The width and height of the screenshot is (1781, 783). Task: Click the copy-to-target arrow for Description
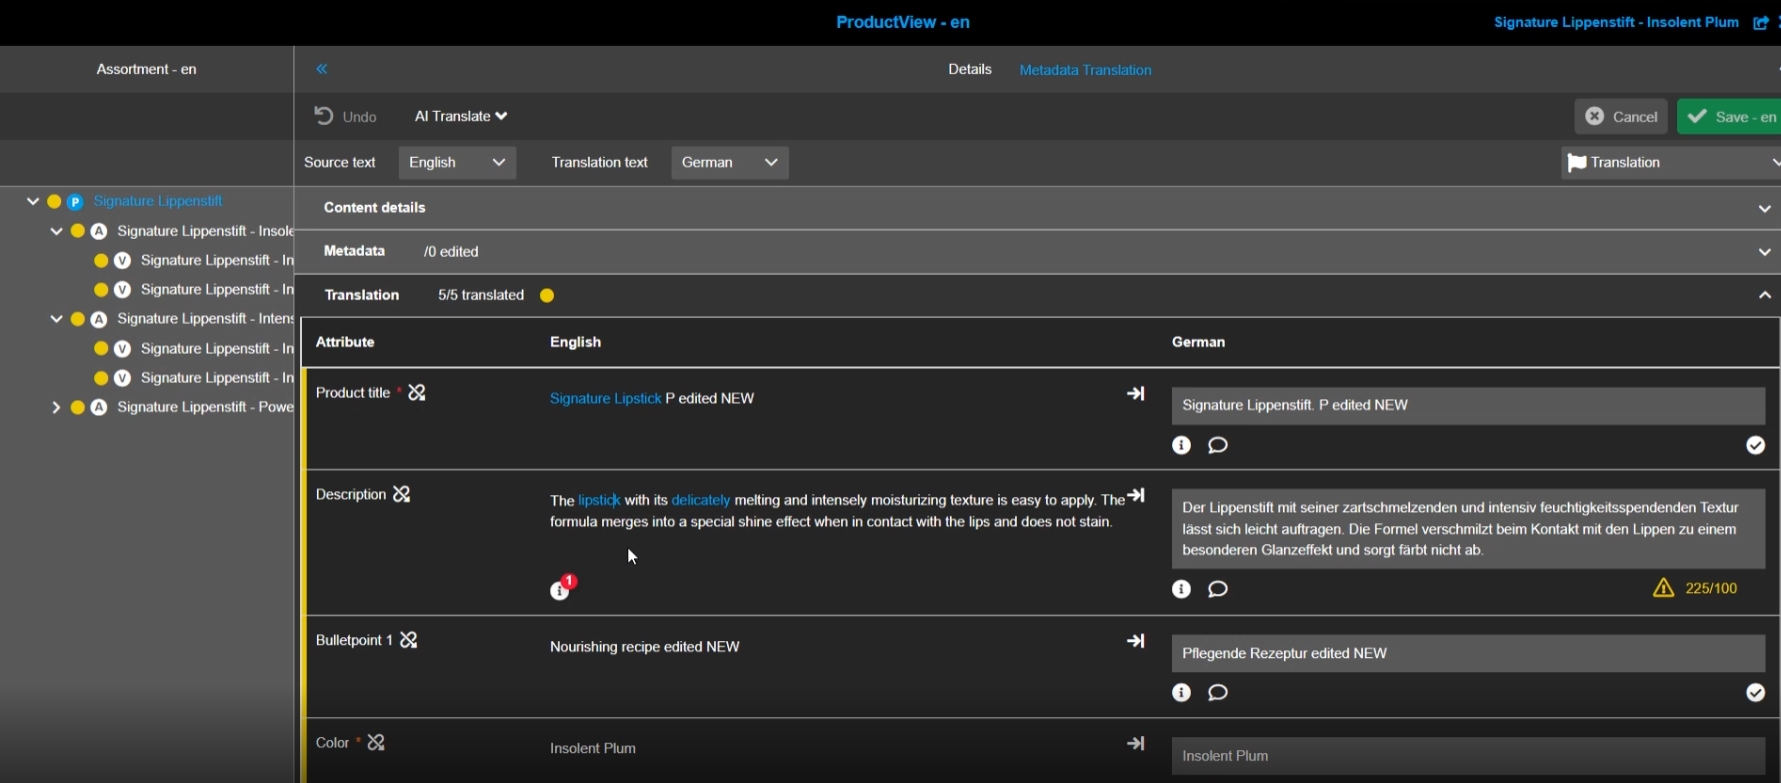[x=1136, y=496]
